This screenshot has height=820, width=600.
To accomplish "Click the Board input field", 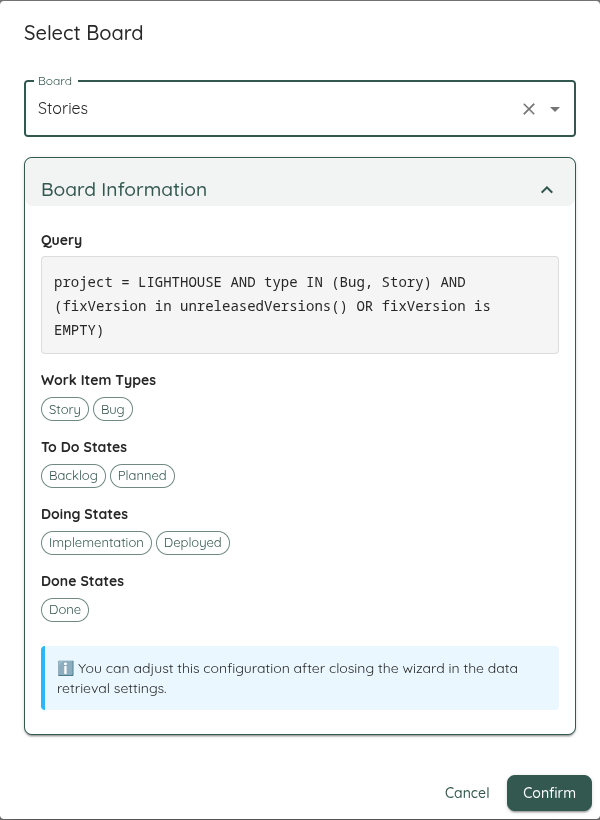I will (250, 108).
